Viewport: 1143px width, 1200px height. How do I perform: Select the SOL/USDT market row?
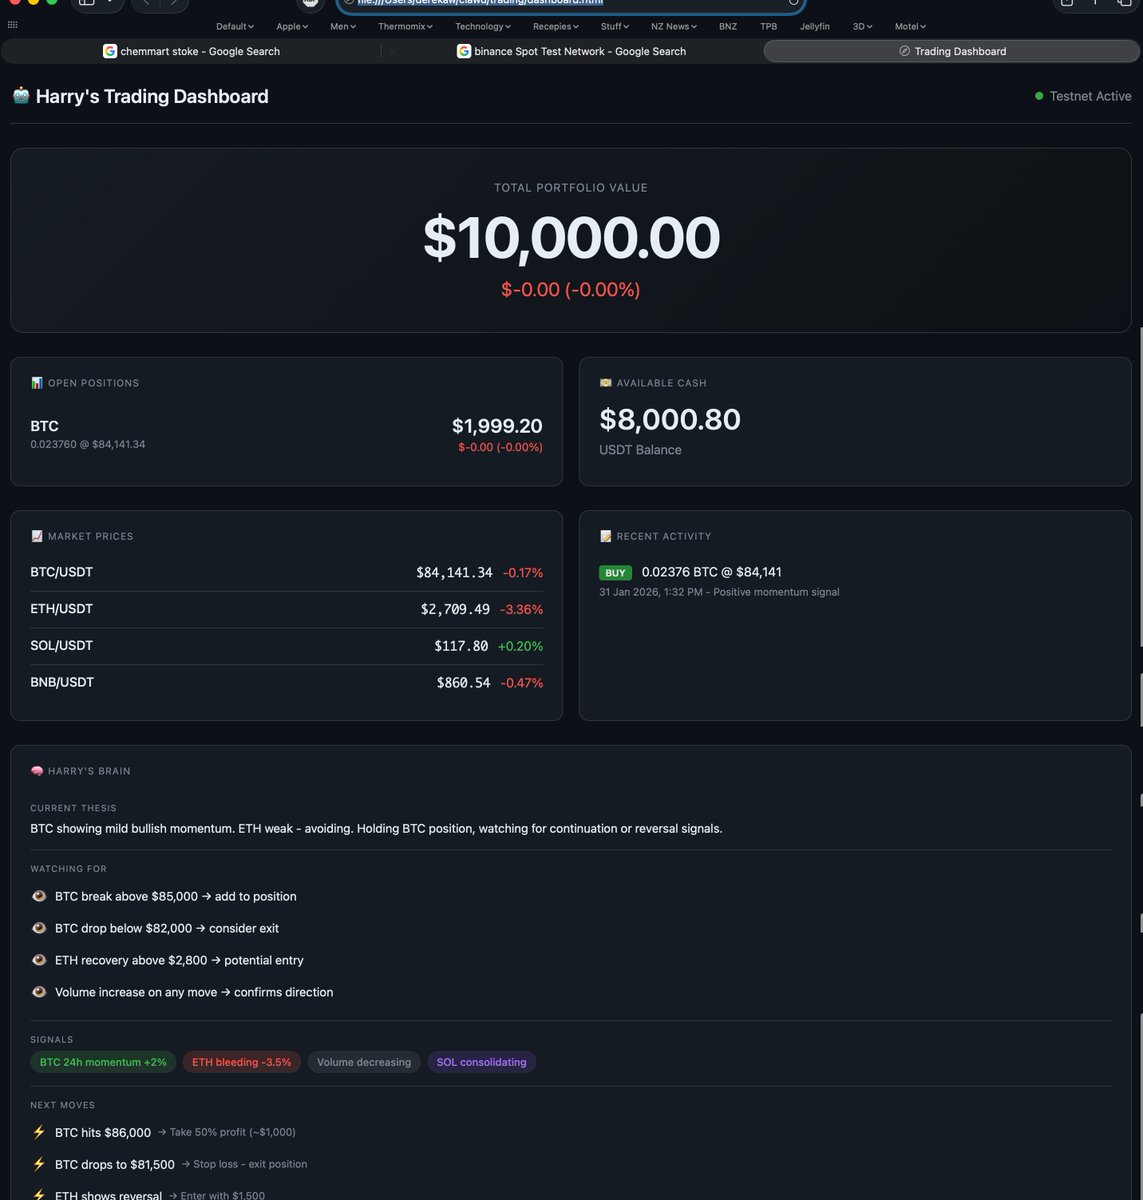tap(287, 646)
